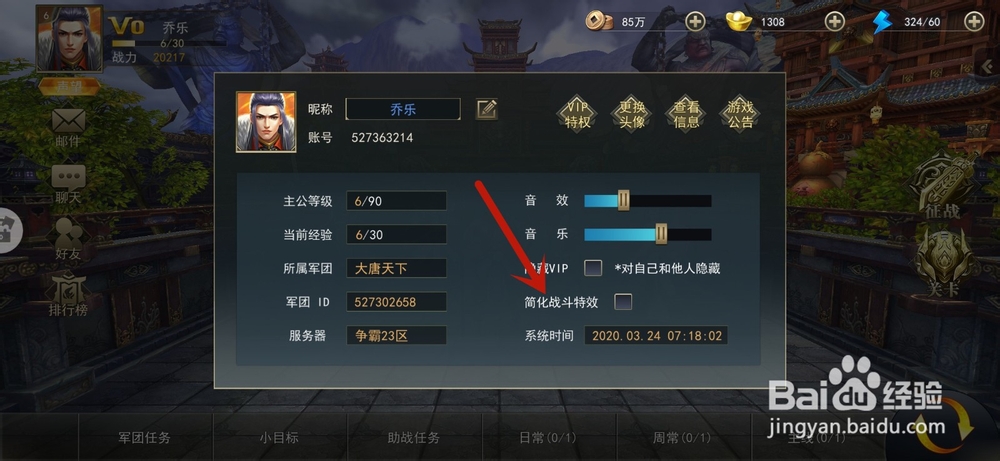1000x461 pixels.
Task: Open the 好友 friends icon
Action: click(x=68, y=238)
